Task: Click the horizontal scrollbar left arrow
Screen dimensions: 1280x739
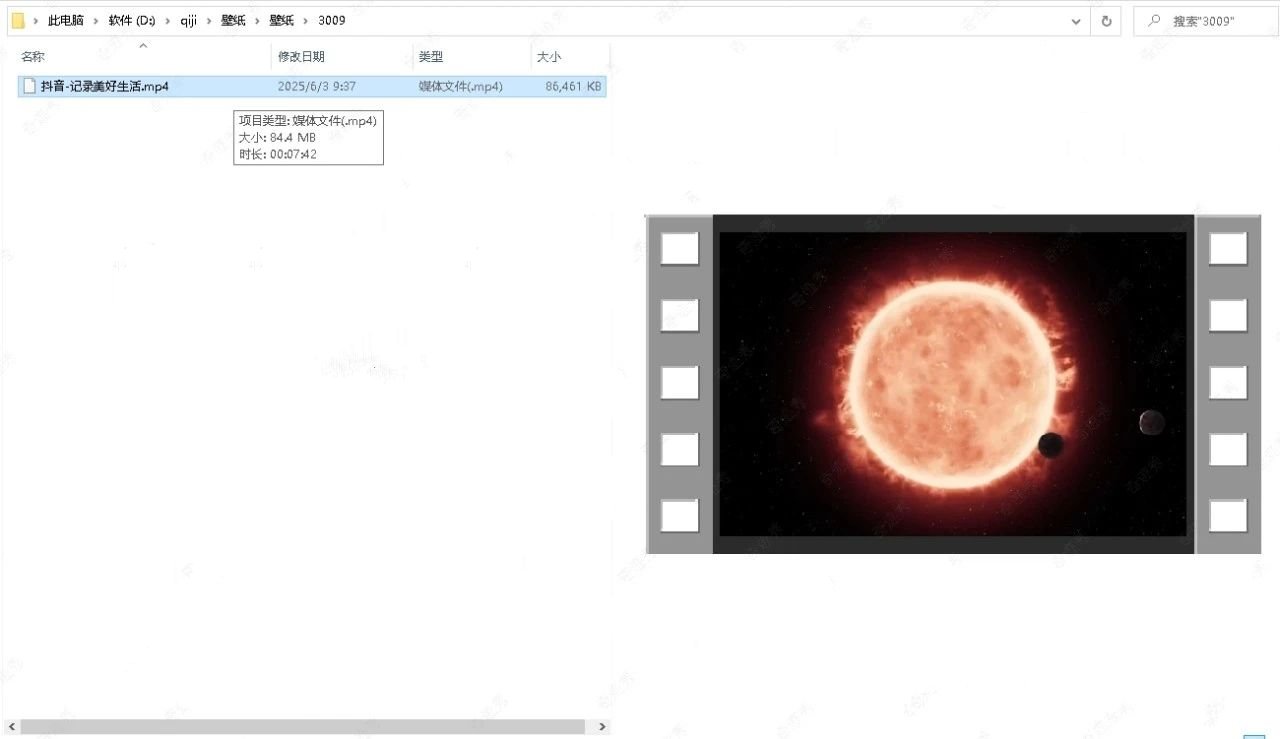Action: (x=11, y=726)
